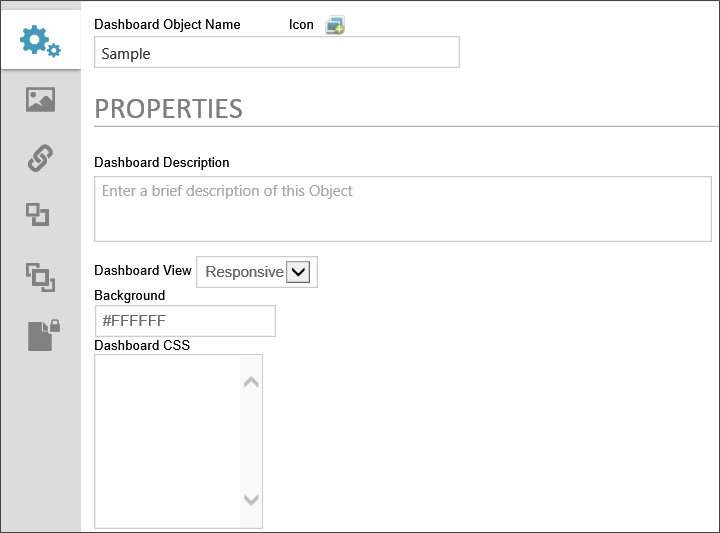This screenshot has height=533, width=720.
Task: Click the Dashboard CSS label
Action: click(141, 345)
